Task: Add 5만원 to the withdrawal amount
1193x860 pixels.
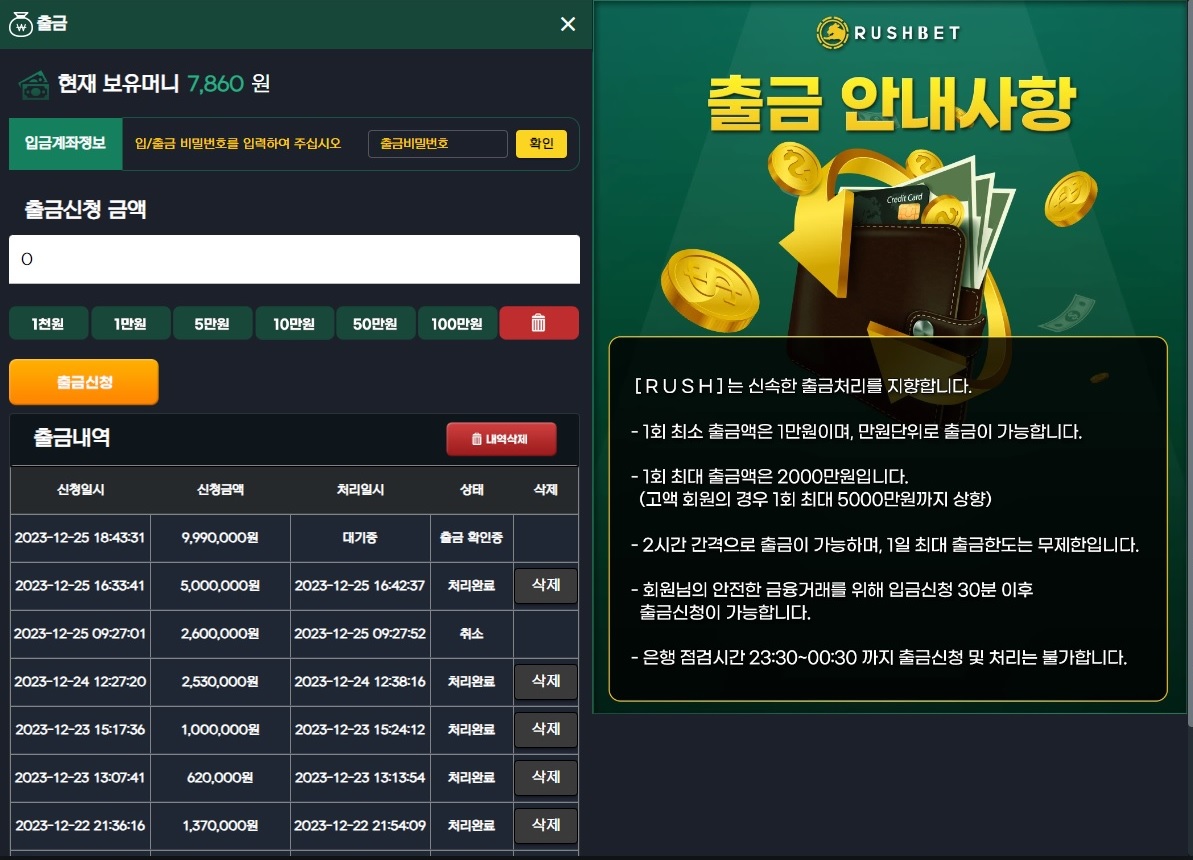Action: point(212,323)
